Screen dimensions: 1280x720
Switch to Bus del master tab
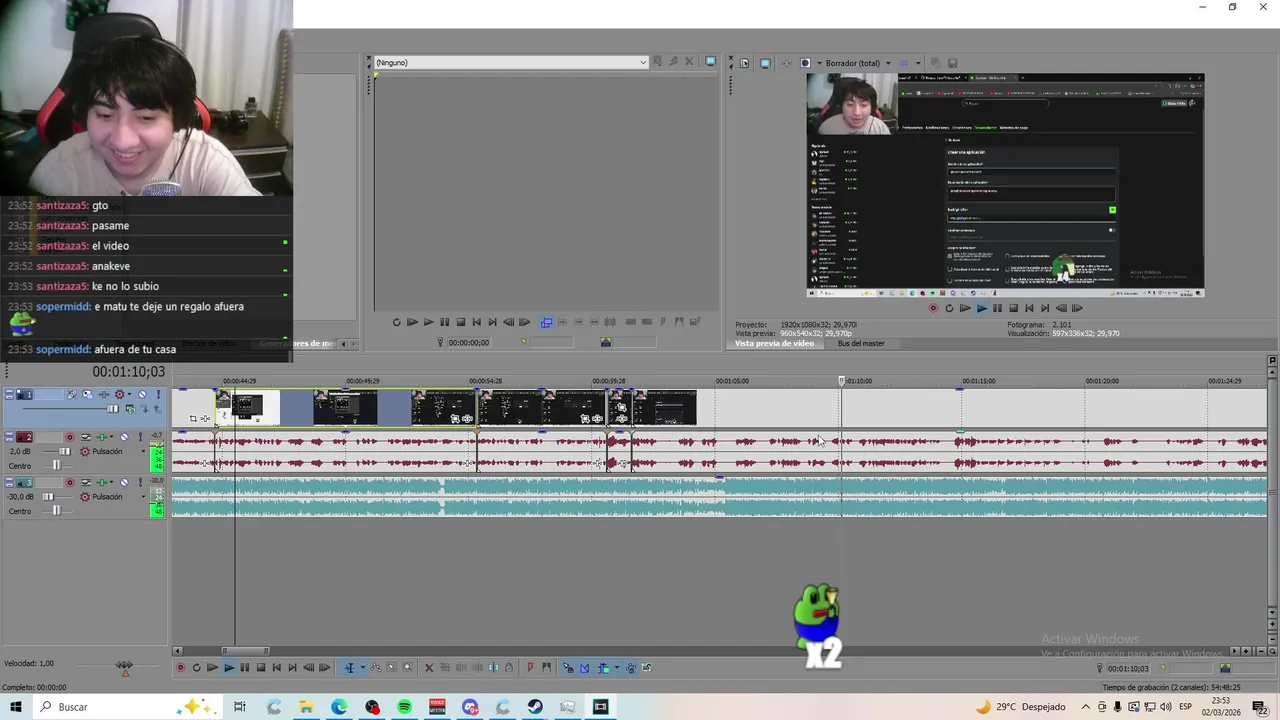point(861,343)
